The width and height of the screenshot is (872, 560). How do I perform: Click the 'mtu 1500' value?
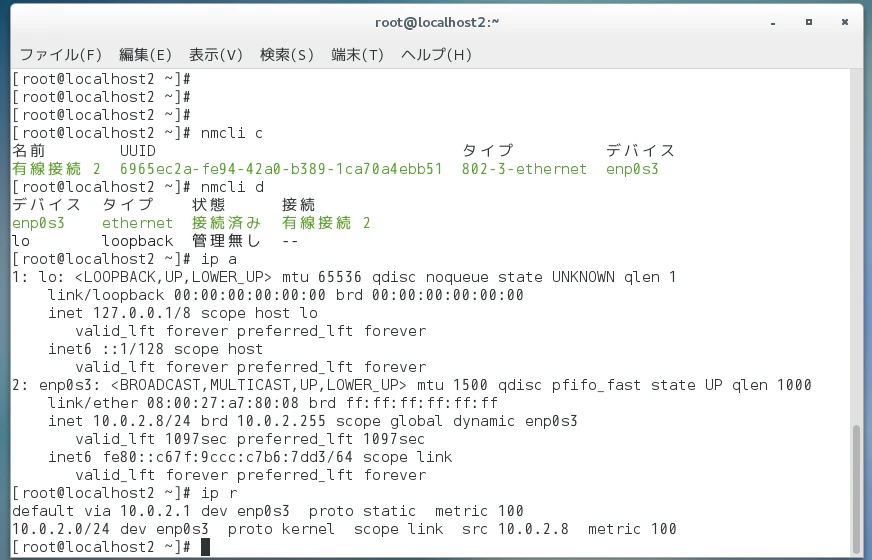pos(452,385)
